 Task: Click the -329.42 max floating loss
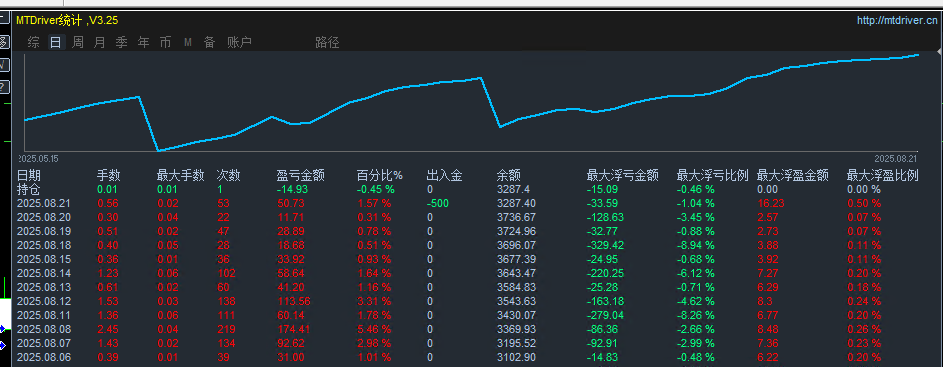click(605, 245)
